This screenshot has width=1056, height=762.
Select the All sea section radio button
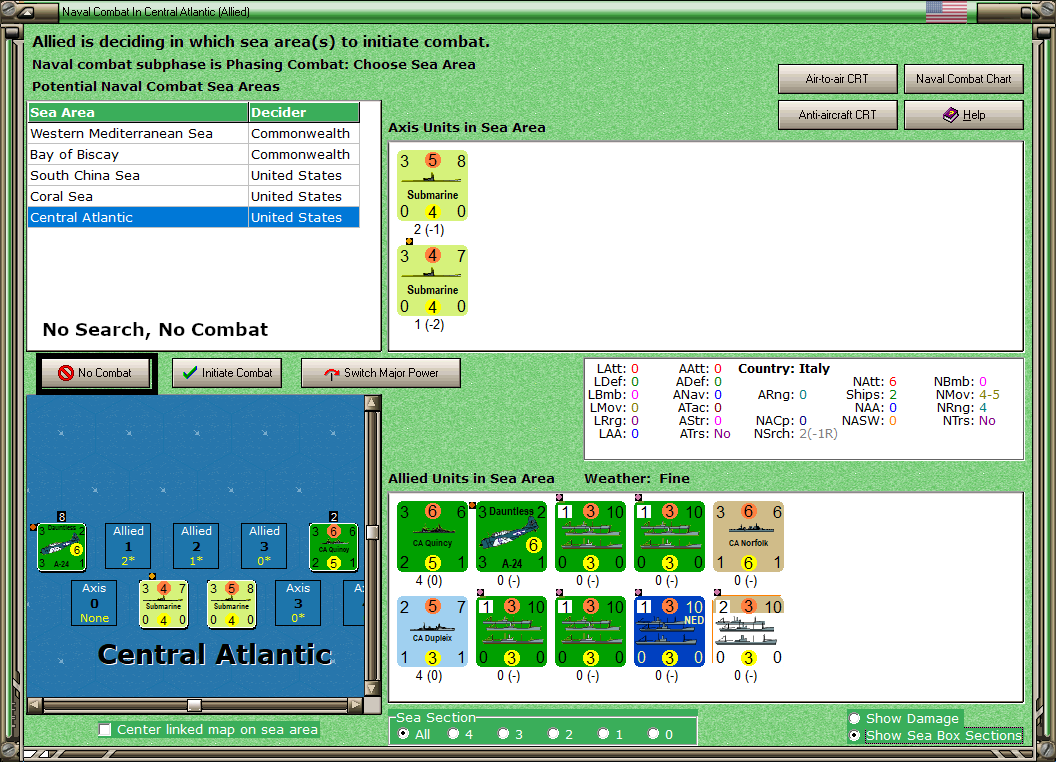[x=403, y=734]
